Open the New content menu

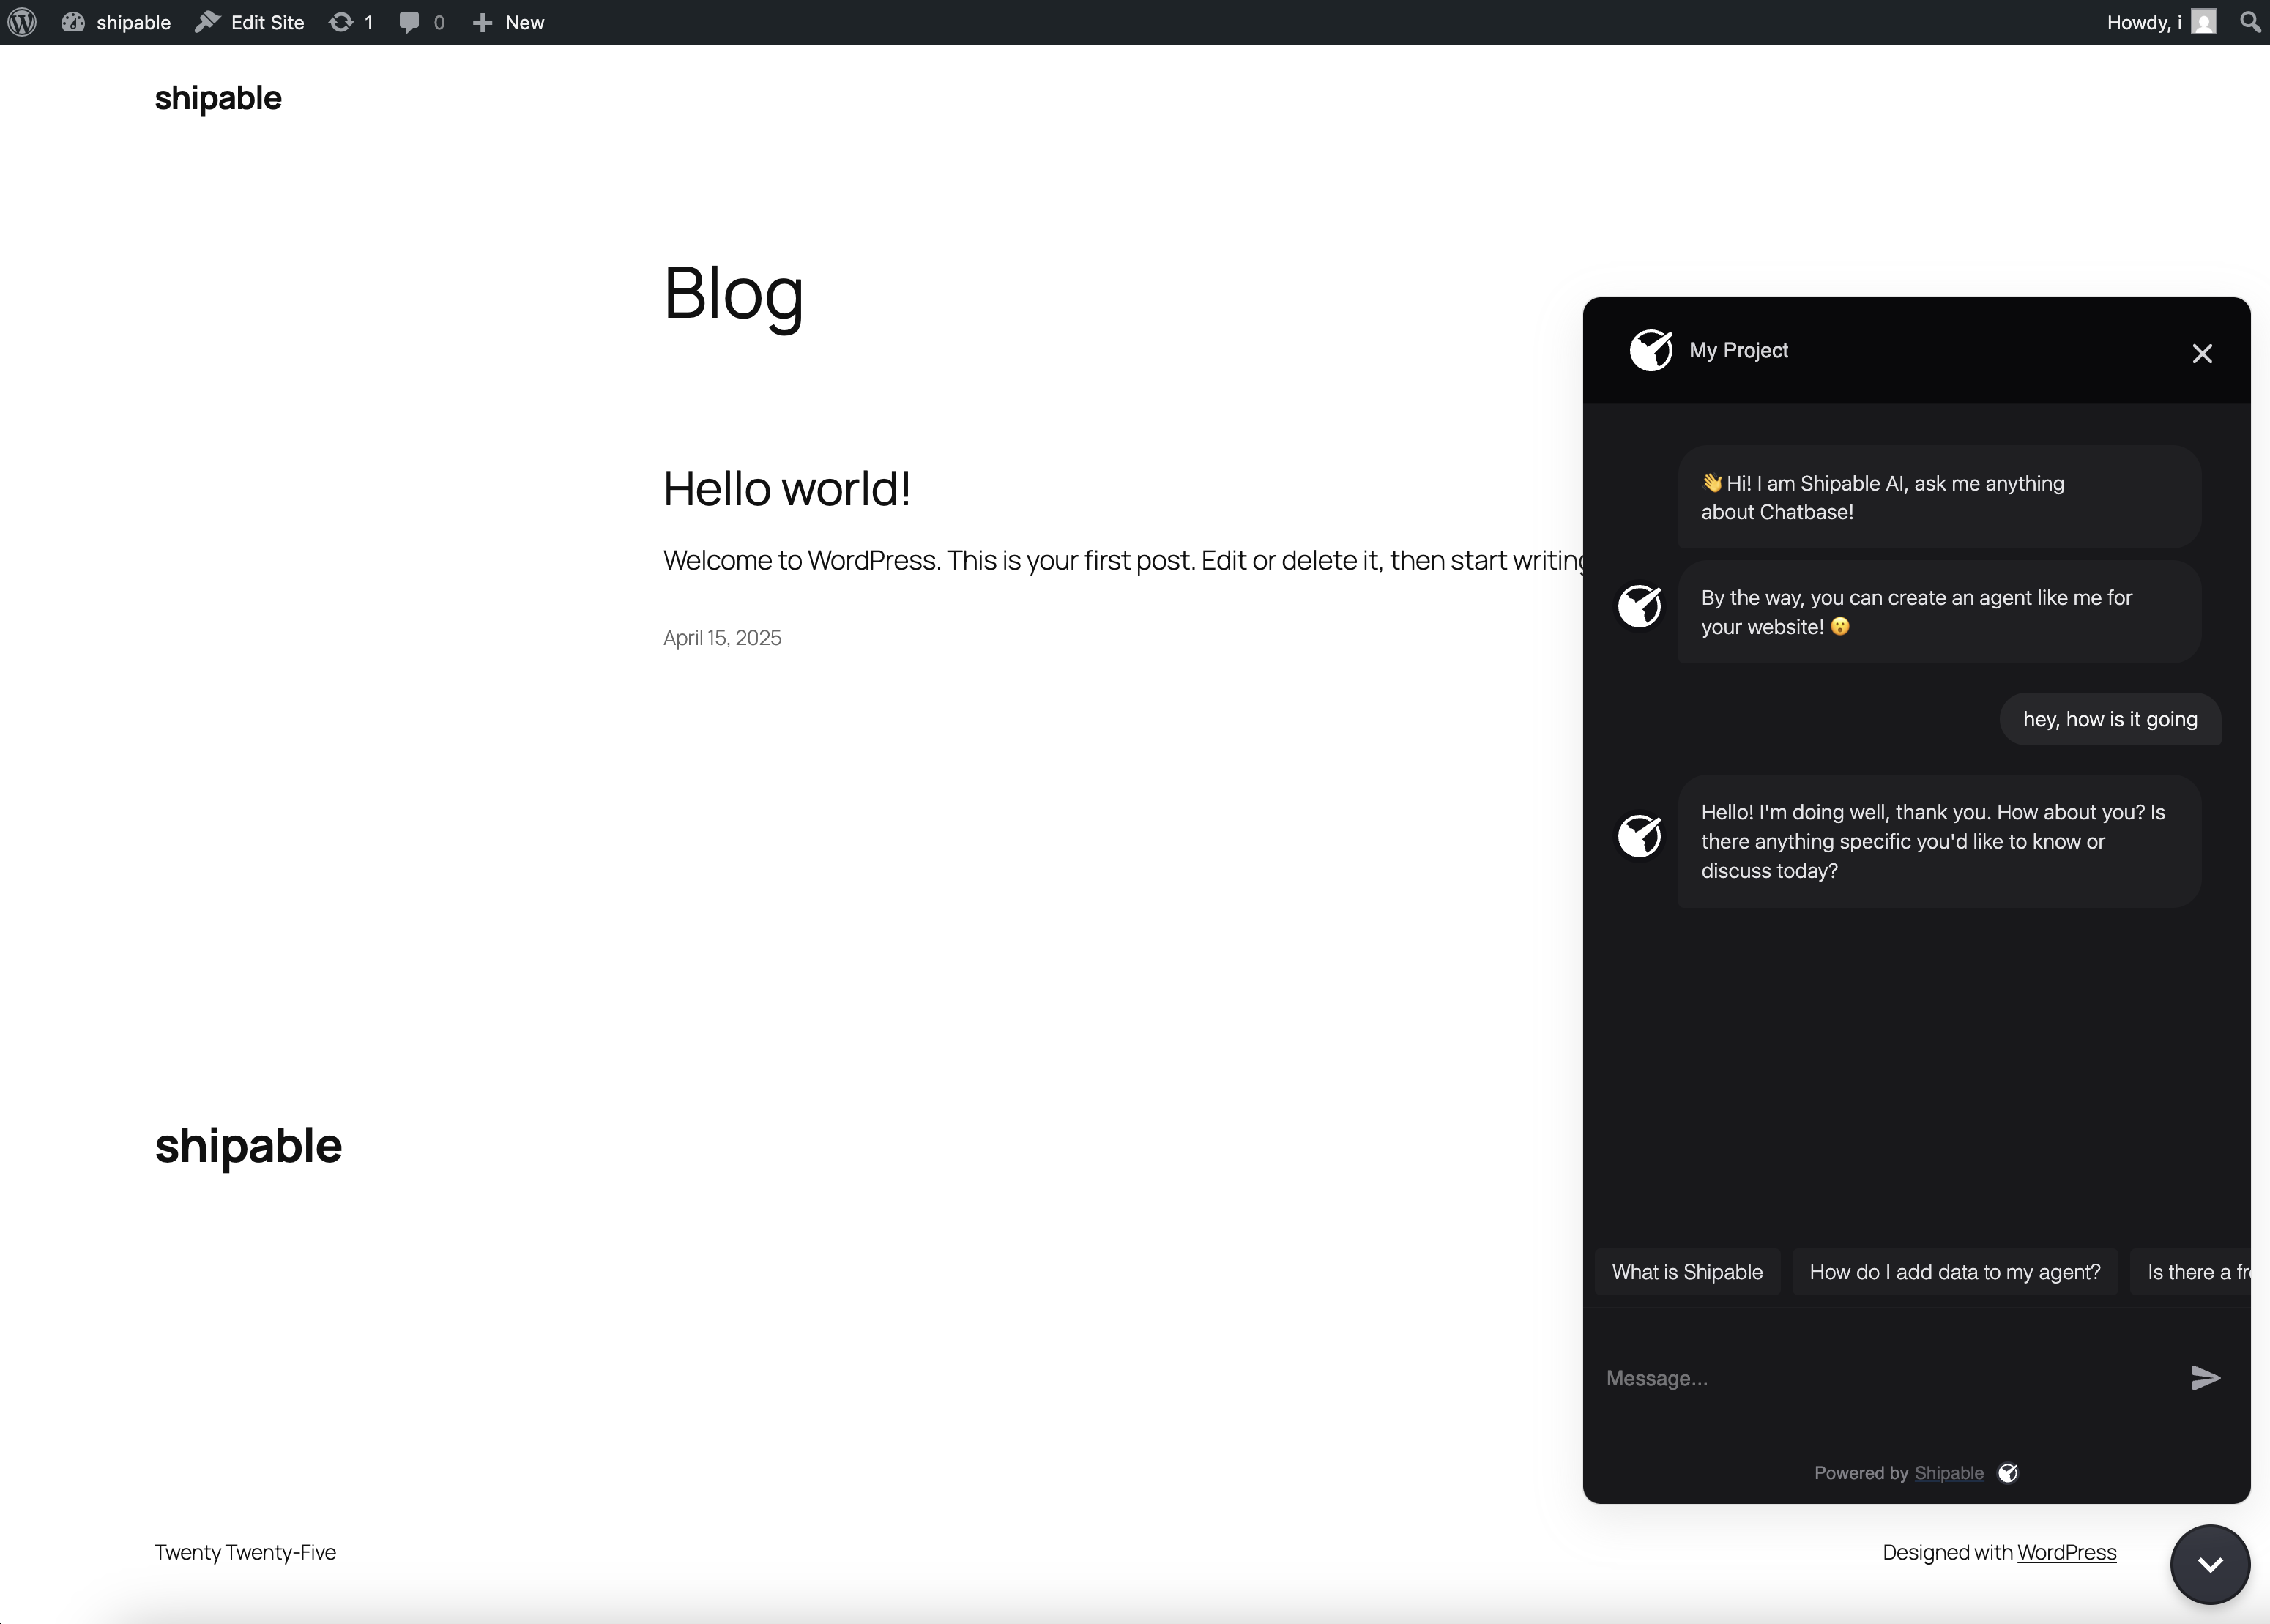tap(508, 22)
